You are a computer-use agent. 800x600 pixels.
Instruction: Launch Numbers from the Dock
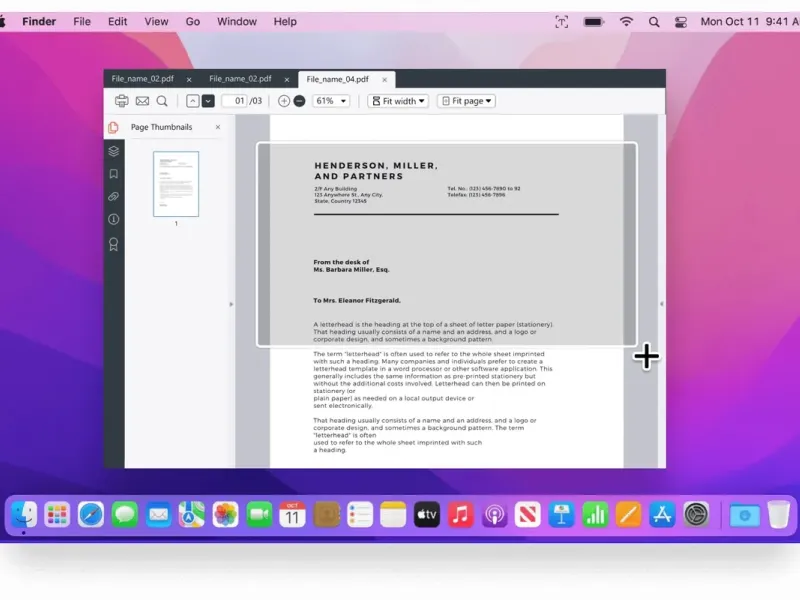tap(595, 514)
